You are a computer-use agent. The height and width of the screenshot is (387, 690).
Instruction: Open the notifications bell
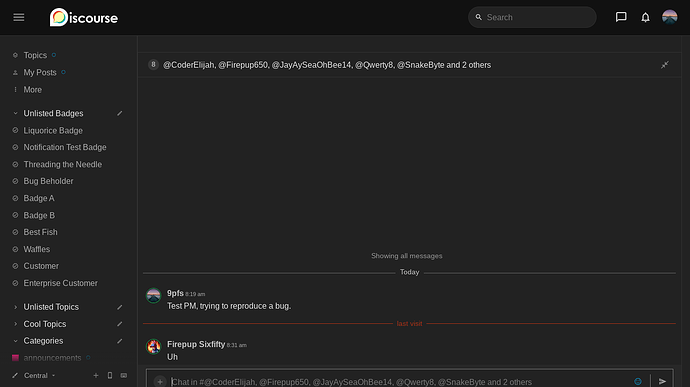pos(645,17)
